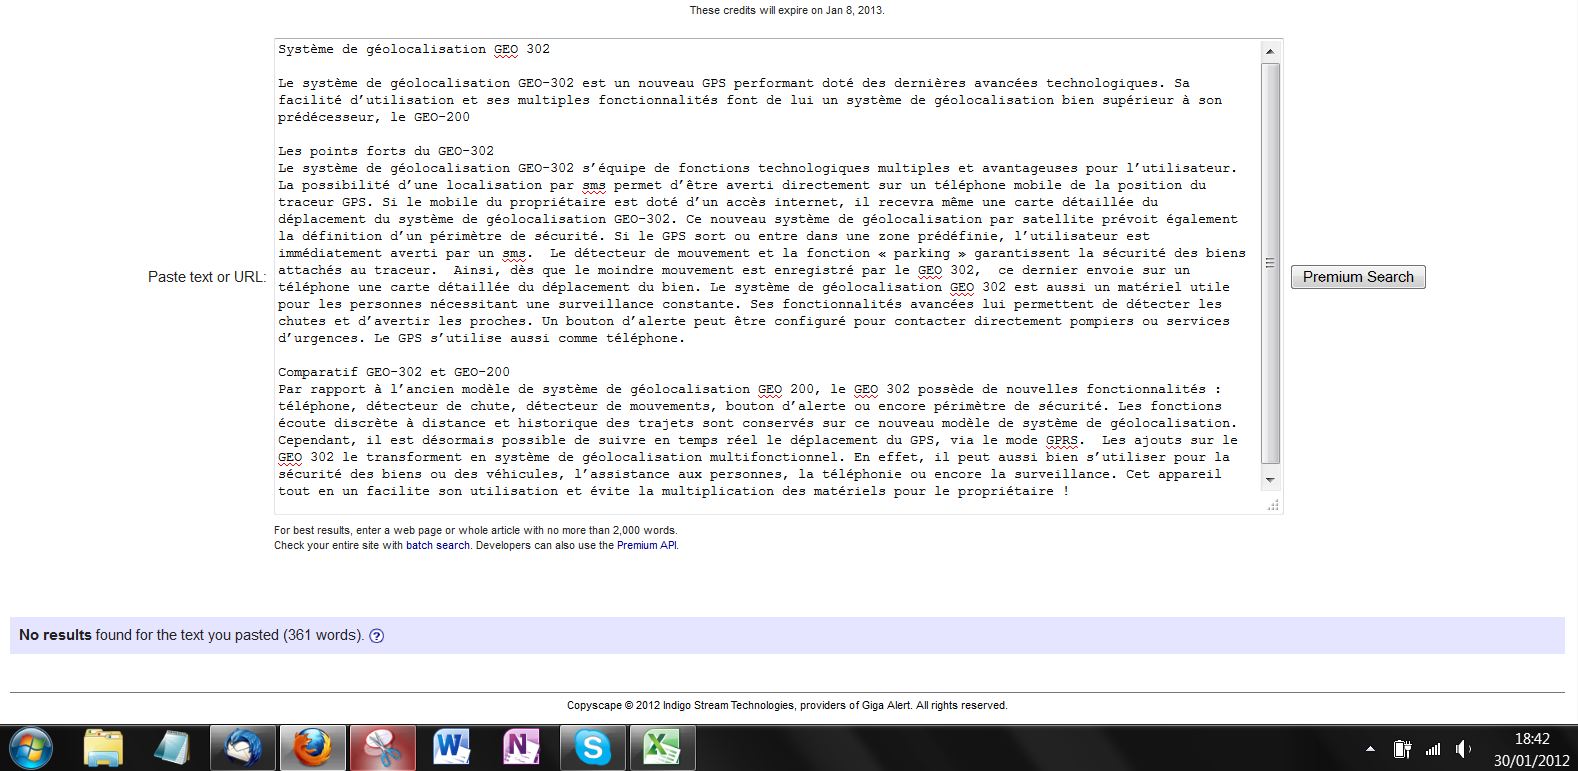This screenshot has width=1578, height=771.
Task: Open Notepad from the taskbar
Action: tap(172, 748)
